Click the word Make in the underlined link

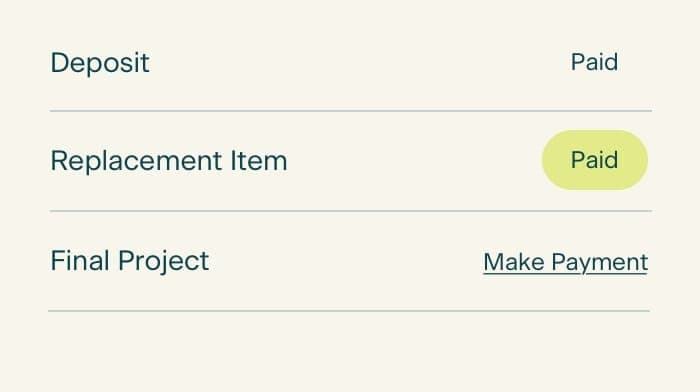click(514, 262)
